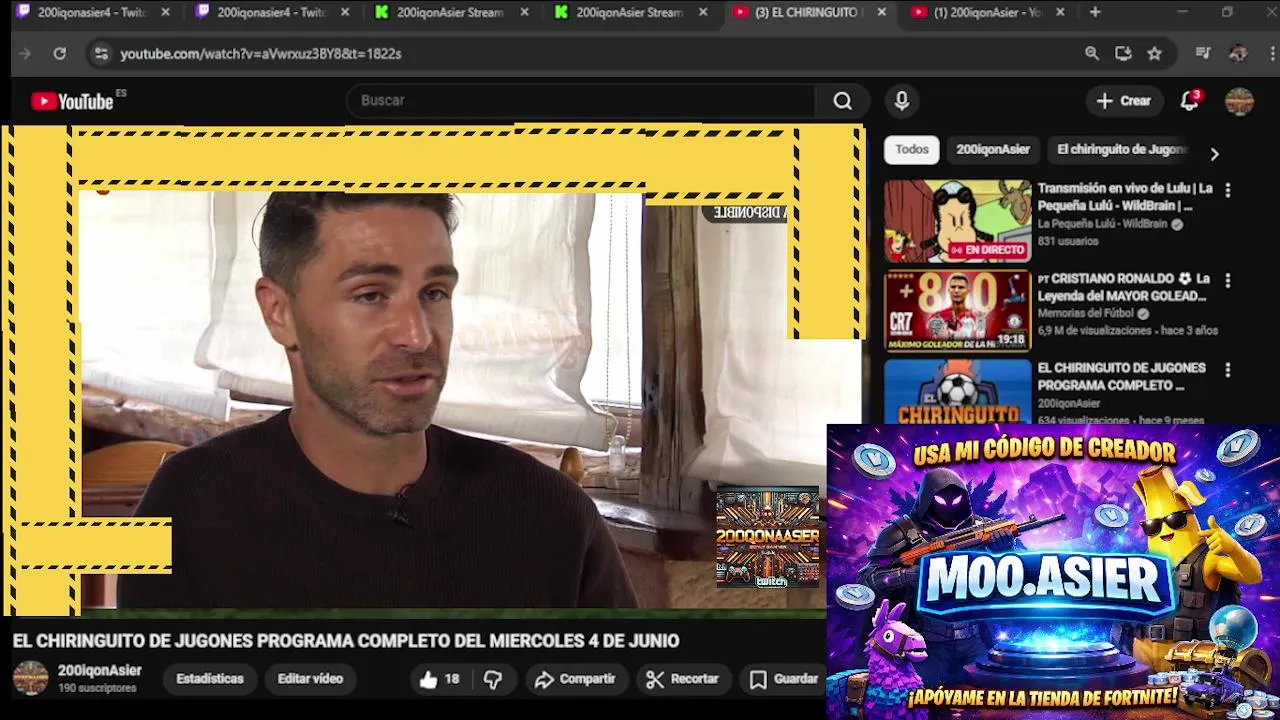Show more filter chips with right chevron
1280x720 pixels.
(x=1214, y=154)
